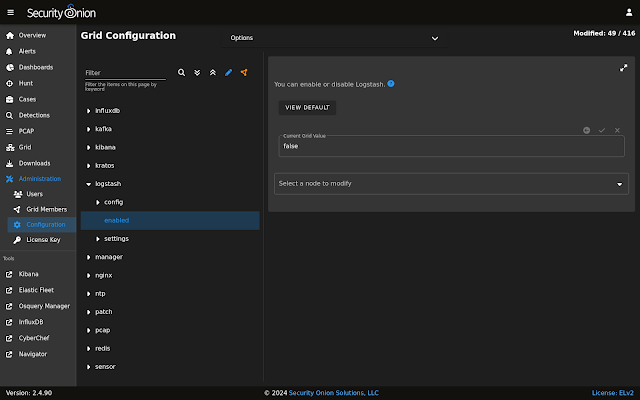Edit the Current Grid Value field
Viewport: 640px width, 400px height.
click(451, 146)
